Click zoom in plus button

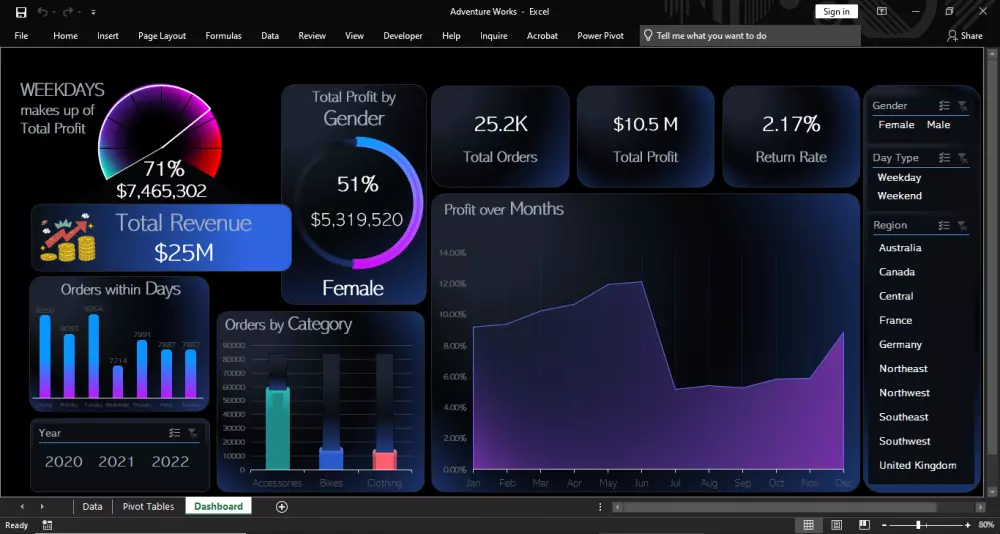pyautogui.click(x=967, y=525)
